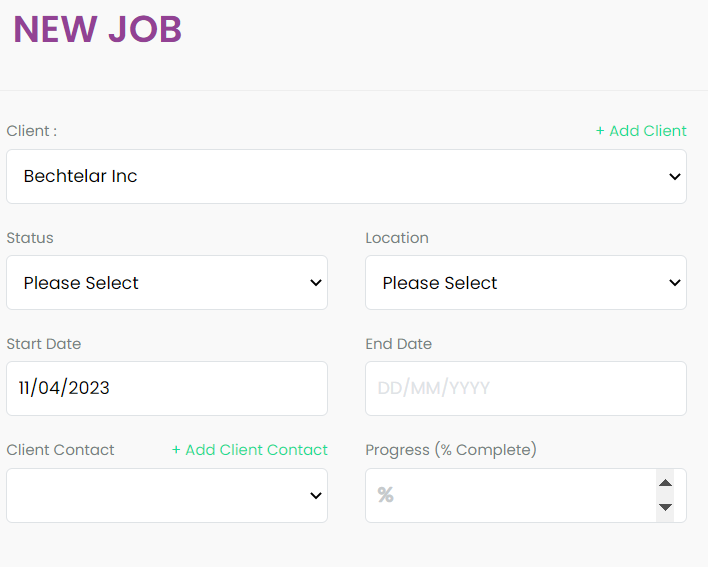Decrease progress with the down arrow

tap(665, 507)
